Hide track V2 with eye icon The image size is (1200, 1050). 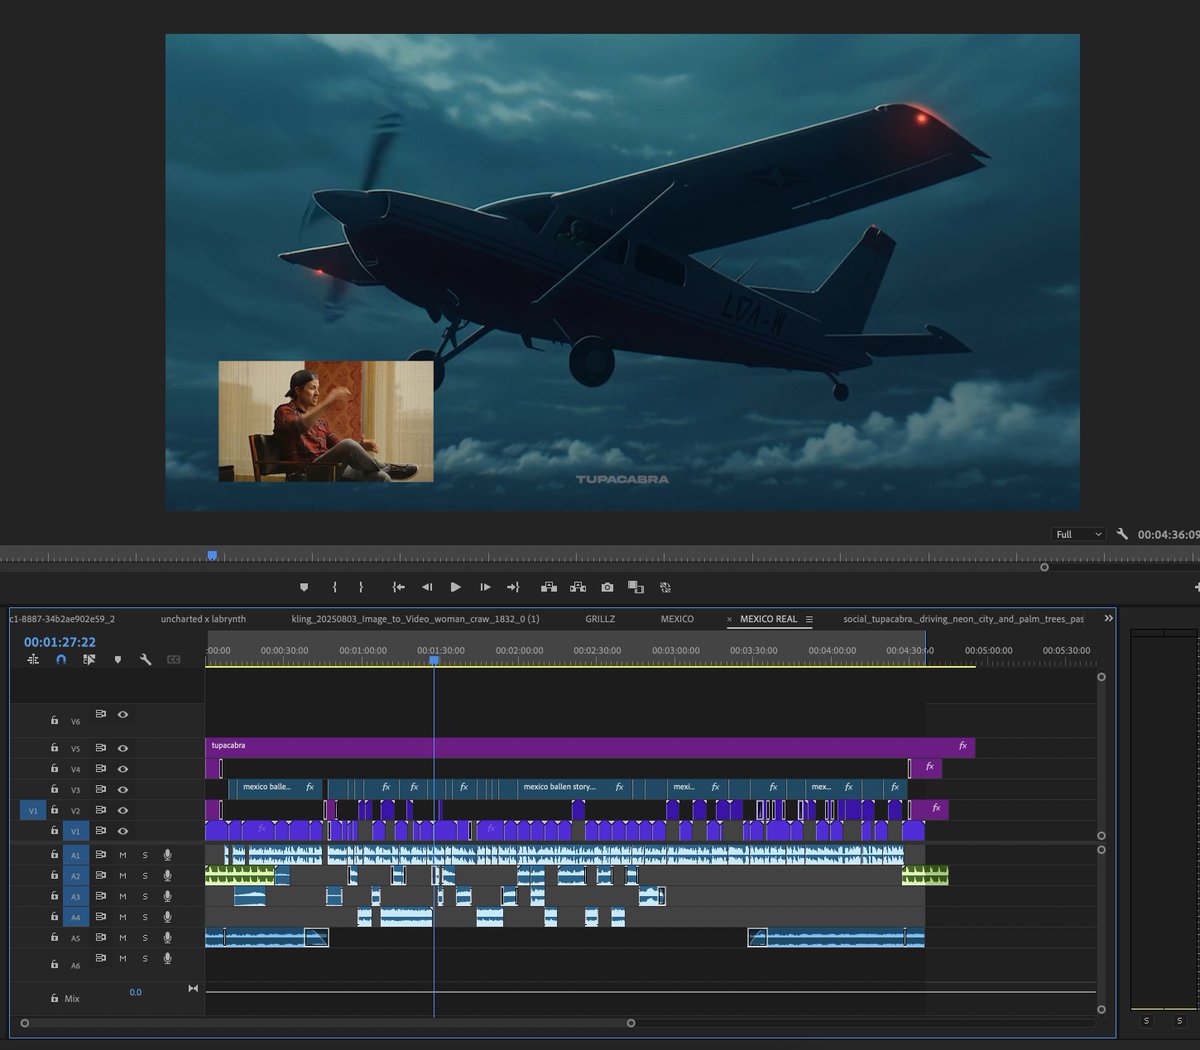click(x=123, y=810)
